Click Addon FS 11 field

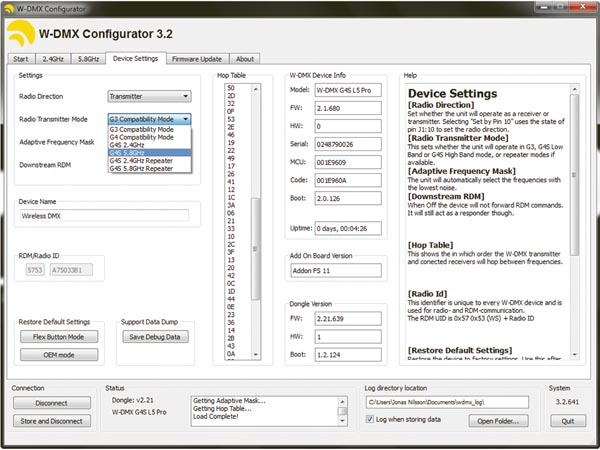336,271
